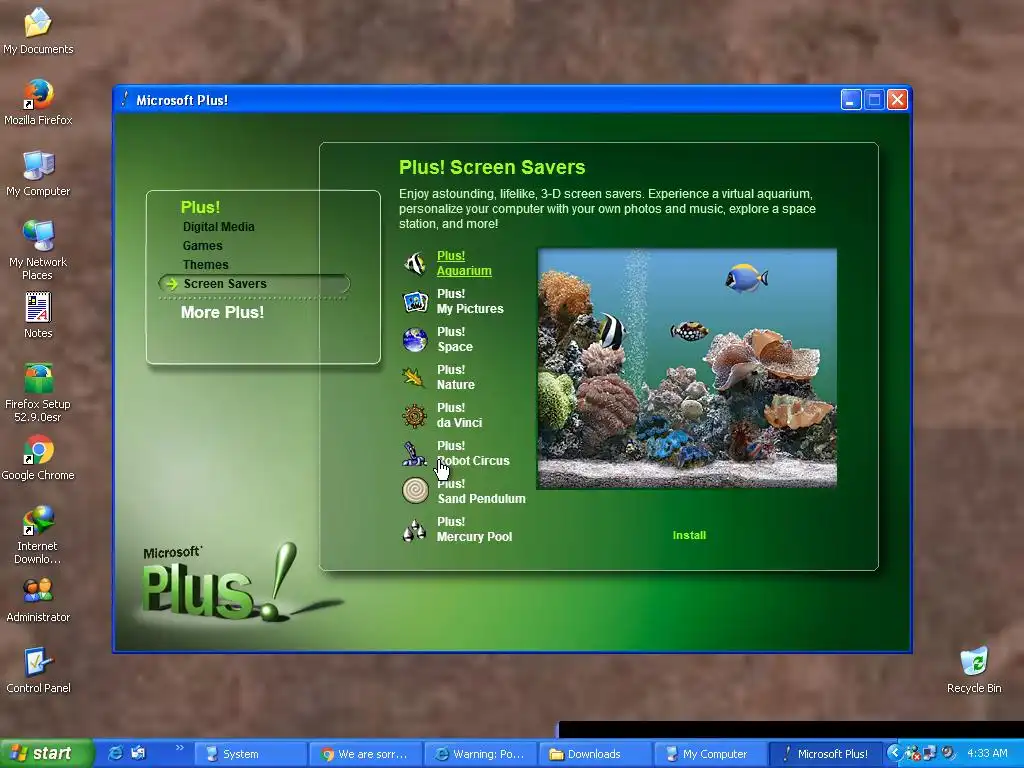
Task: Click the aquarium preview image
Action: point(686,368)
